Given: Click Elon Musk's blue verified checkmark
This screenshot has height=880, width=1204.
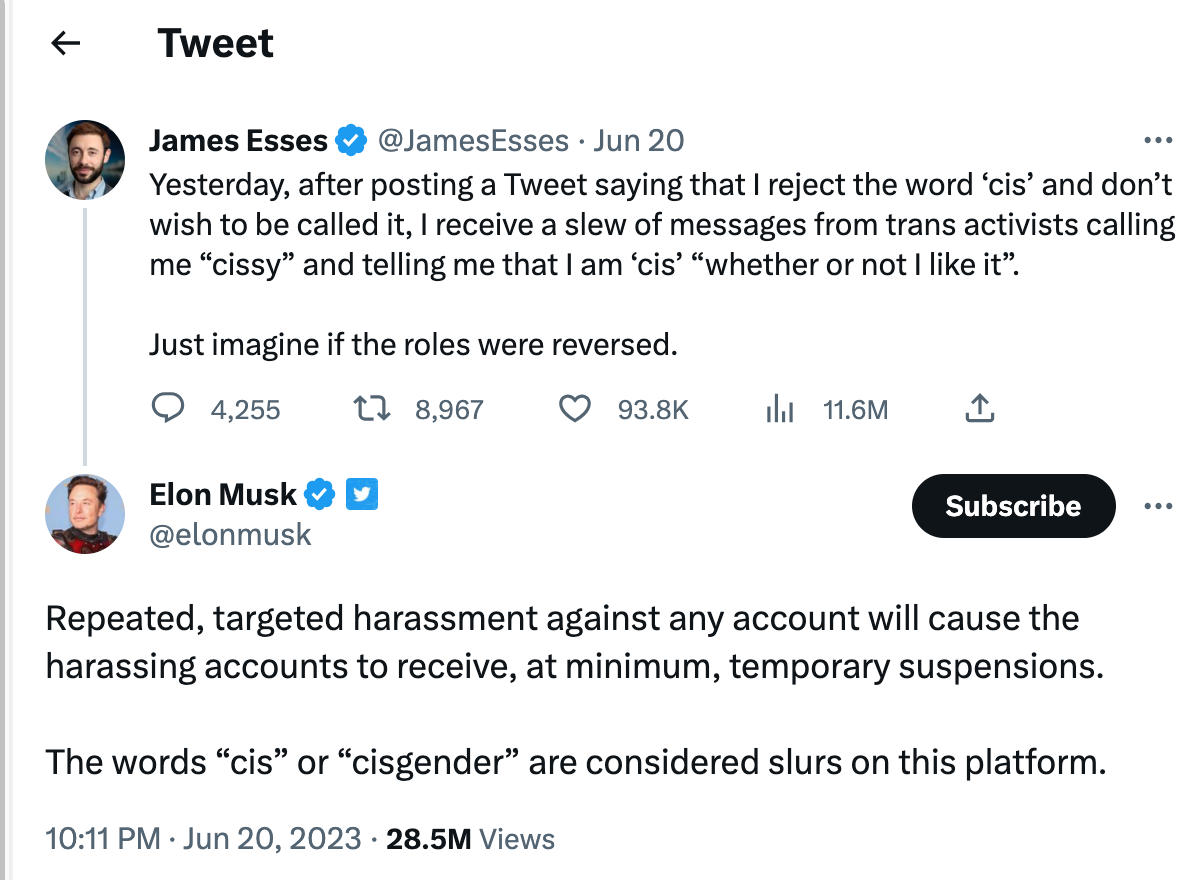Looking at the screenshot, I should [319, 494].
